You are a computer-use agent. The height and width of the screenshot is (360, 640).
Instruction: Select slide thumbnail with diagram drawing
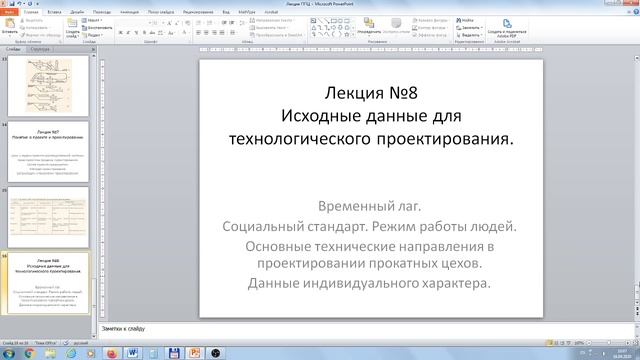(x=48, y=86)
